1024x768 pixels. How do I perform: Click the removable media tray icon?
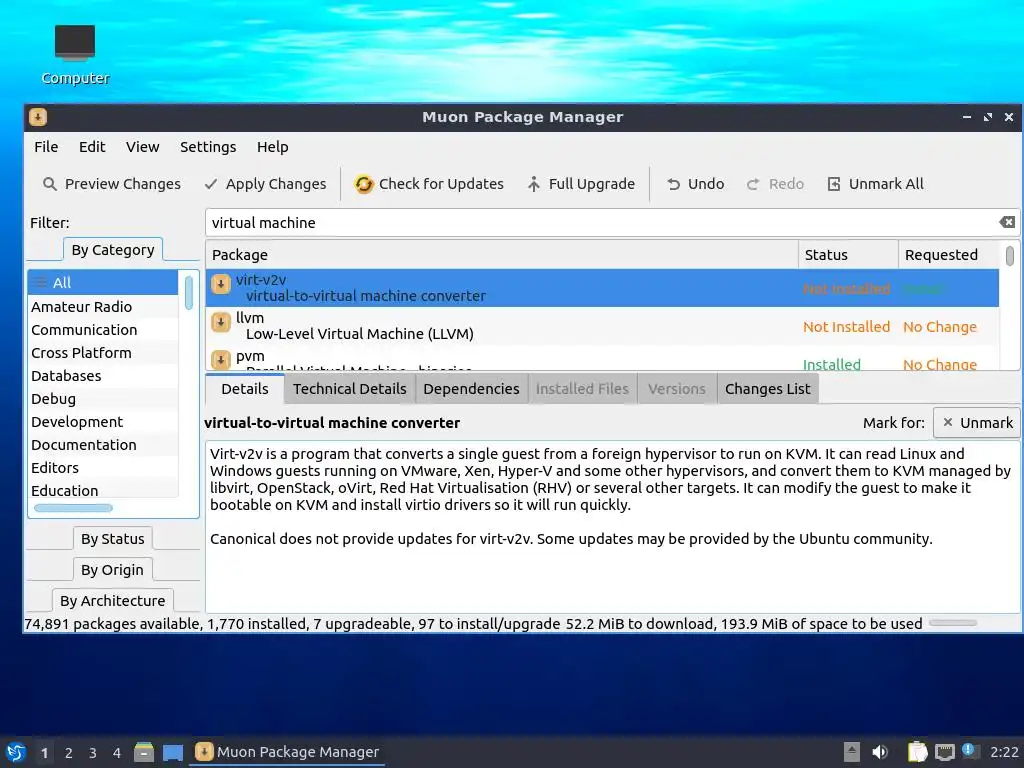(852, 752)
